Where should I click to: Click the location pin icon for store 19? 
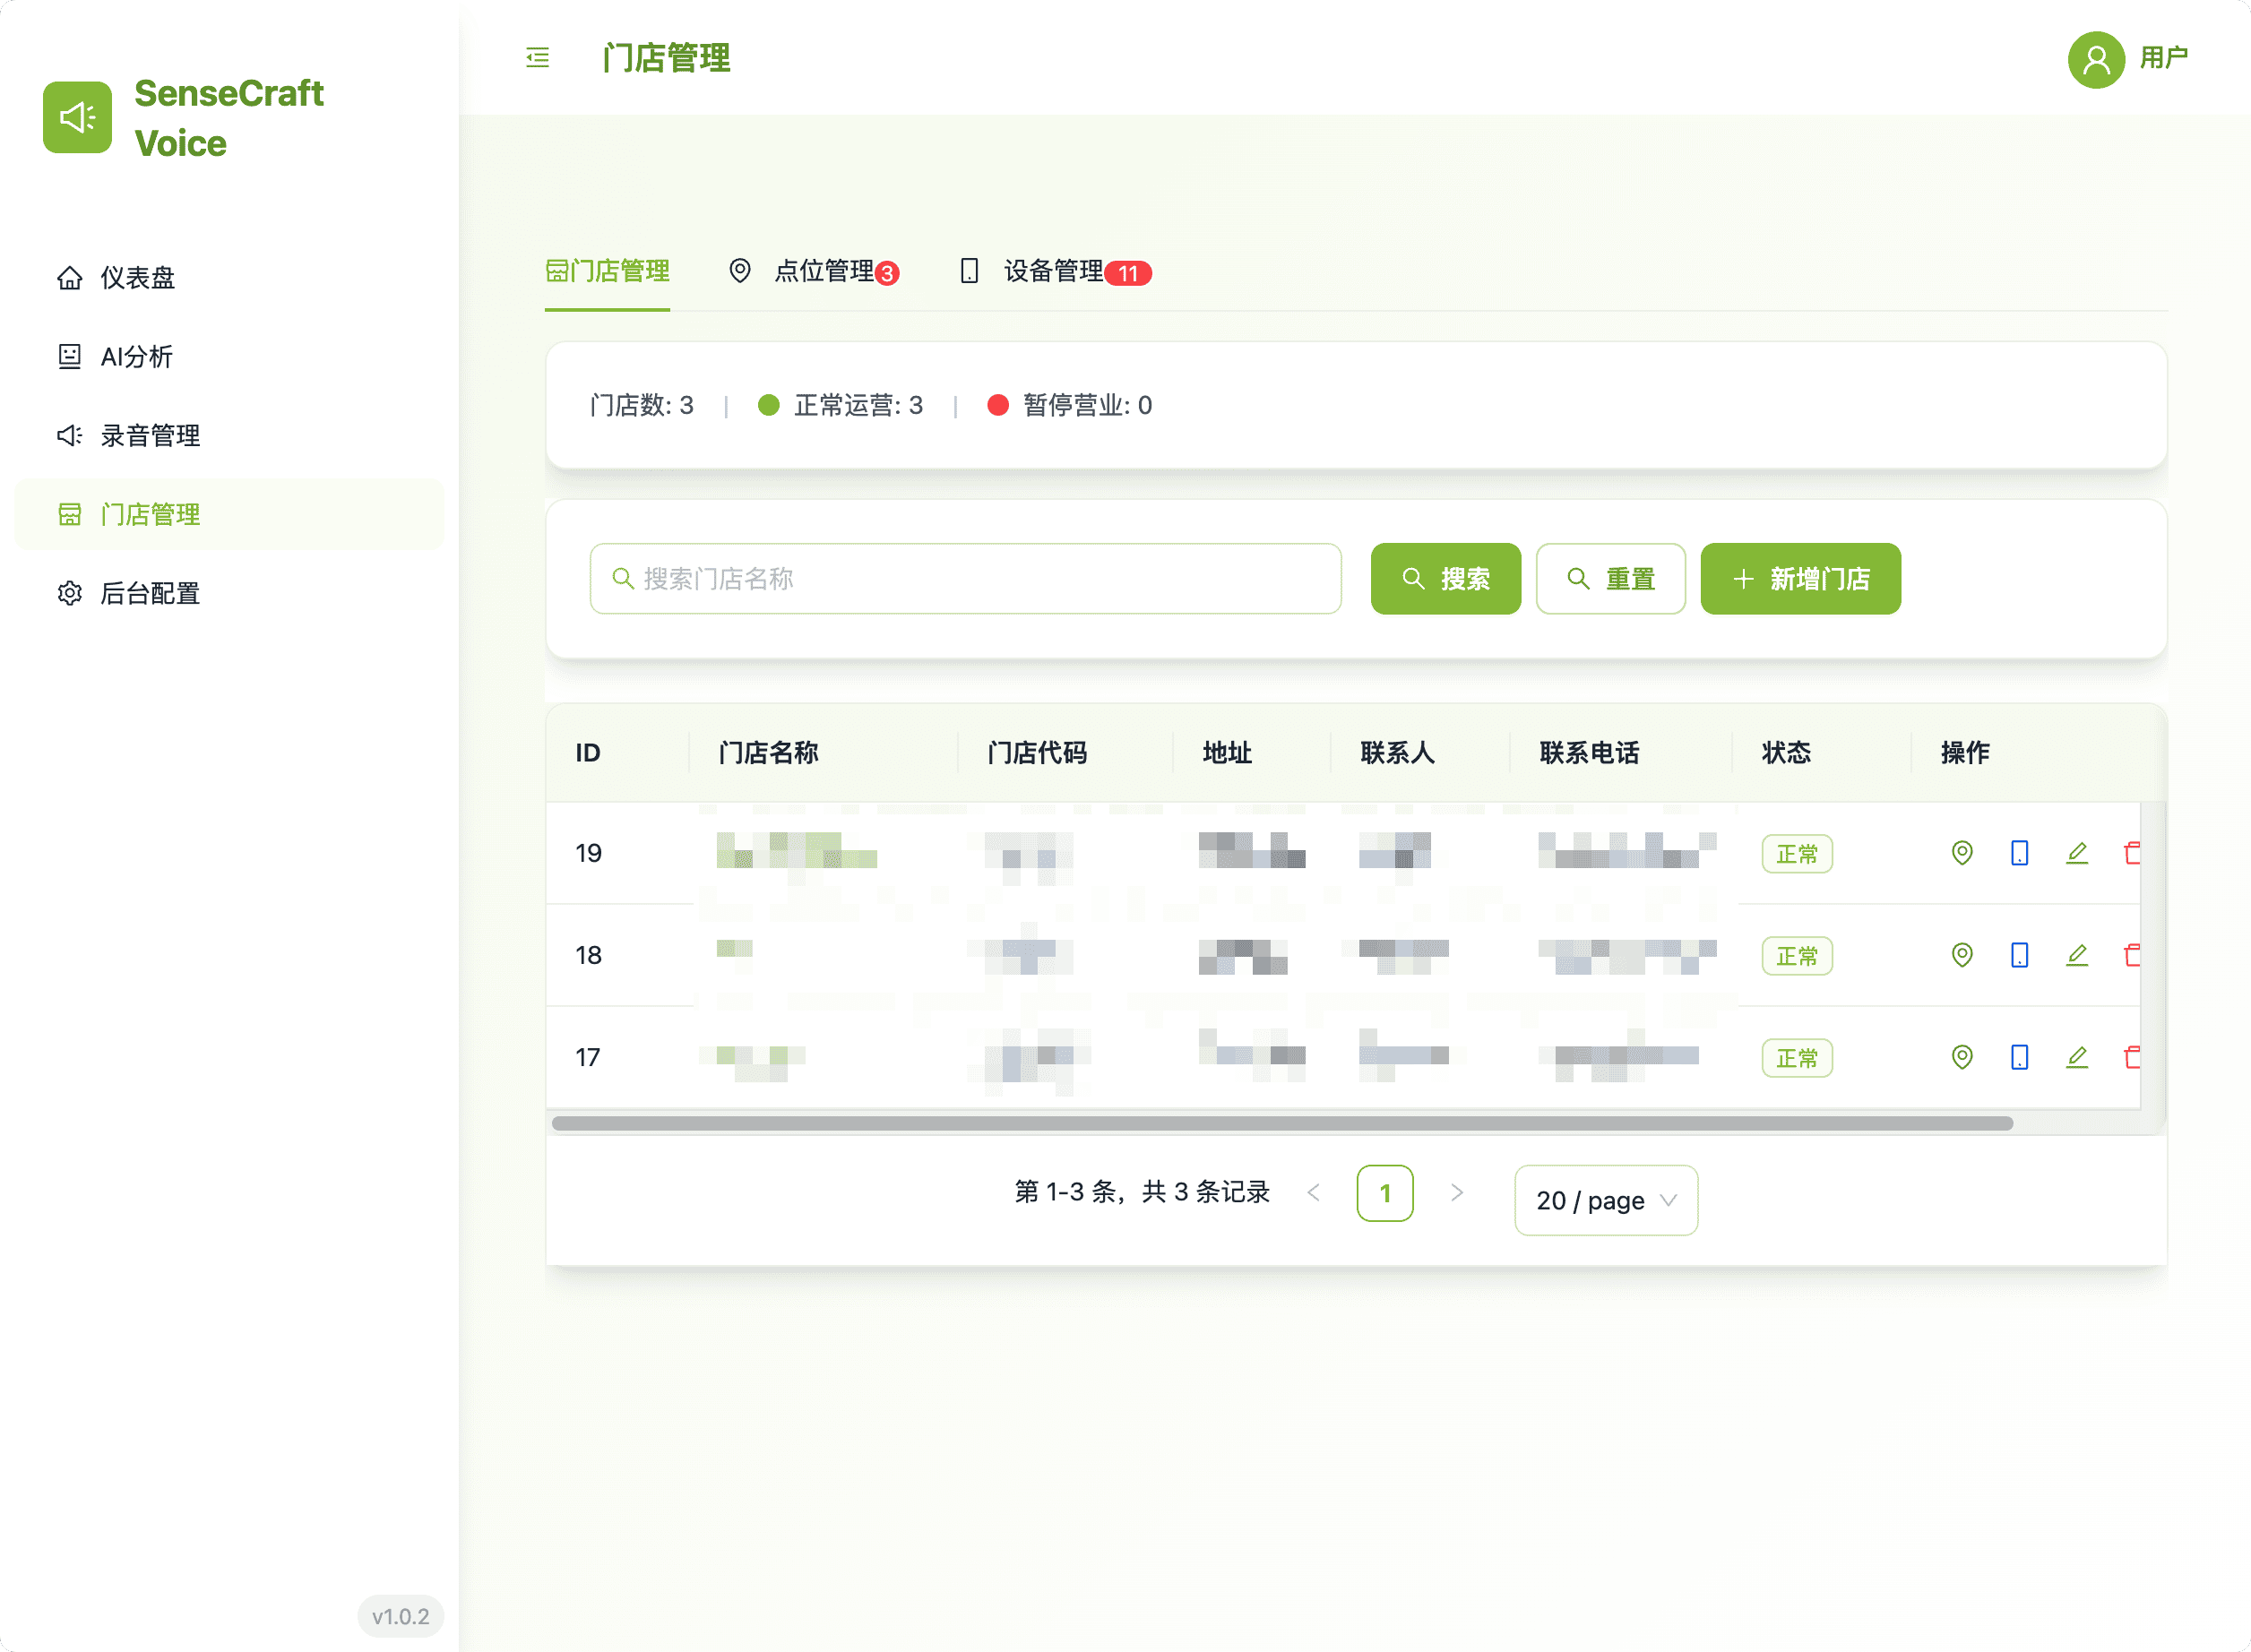(x=1962, y=853)
